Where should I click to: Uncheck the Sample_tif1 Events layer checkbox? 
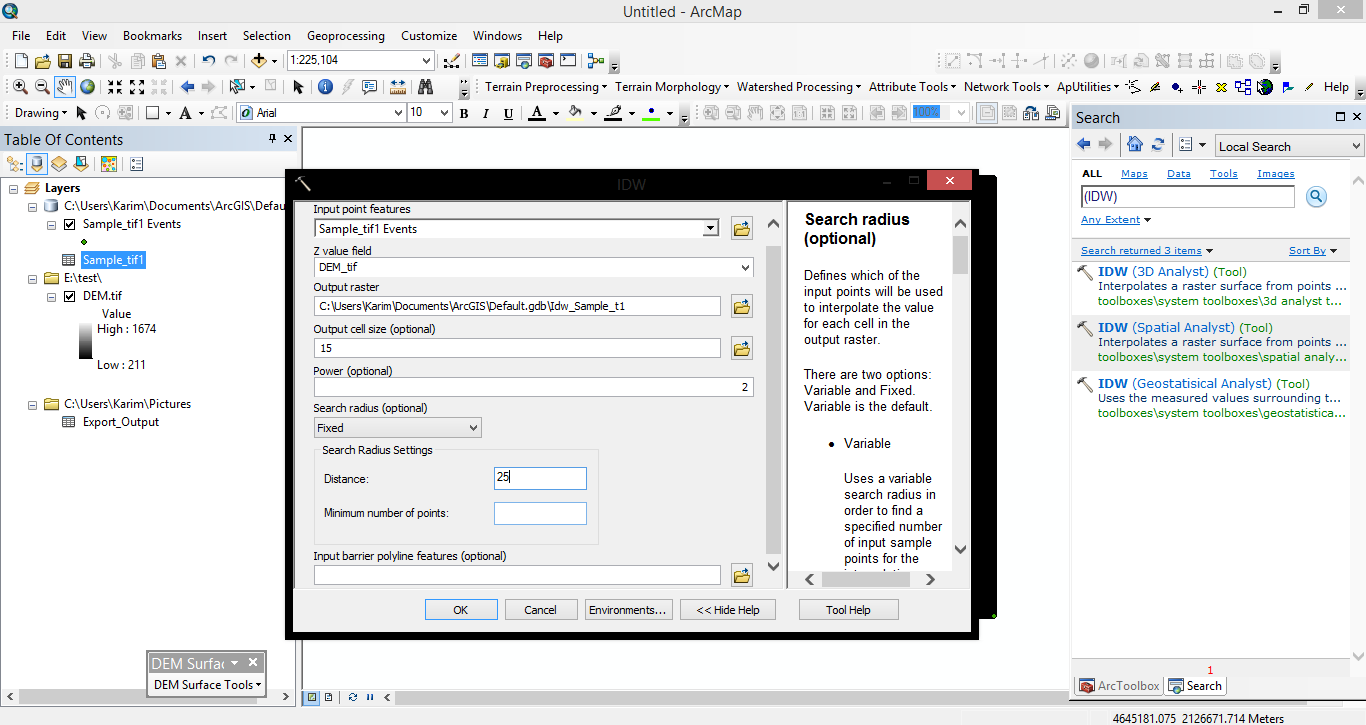[69, 224]
